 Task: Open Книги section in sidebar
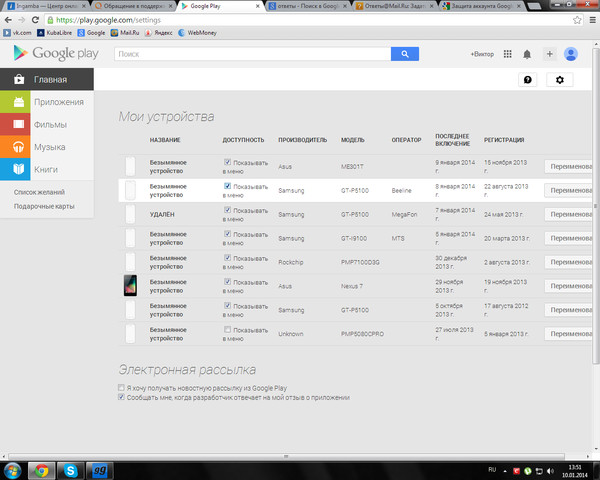tap(47, 169)
